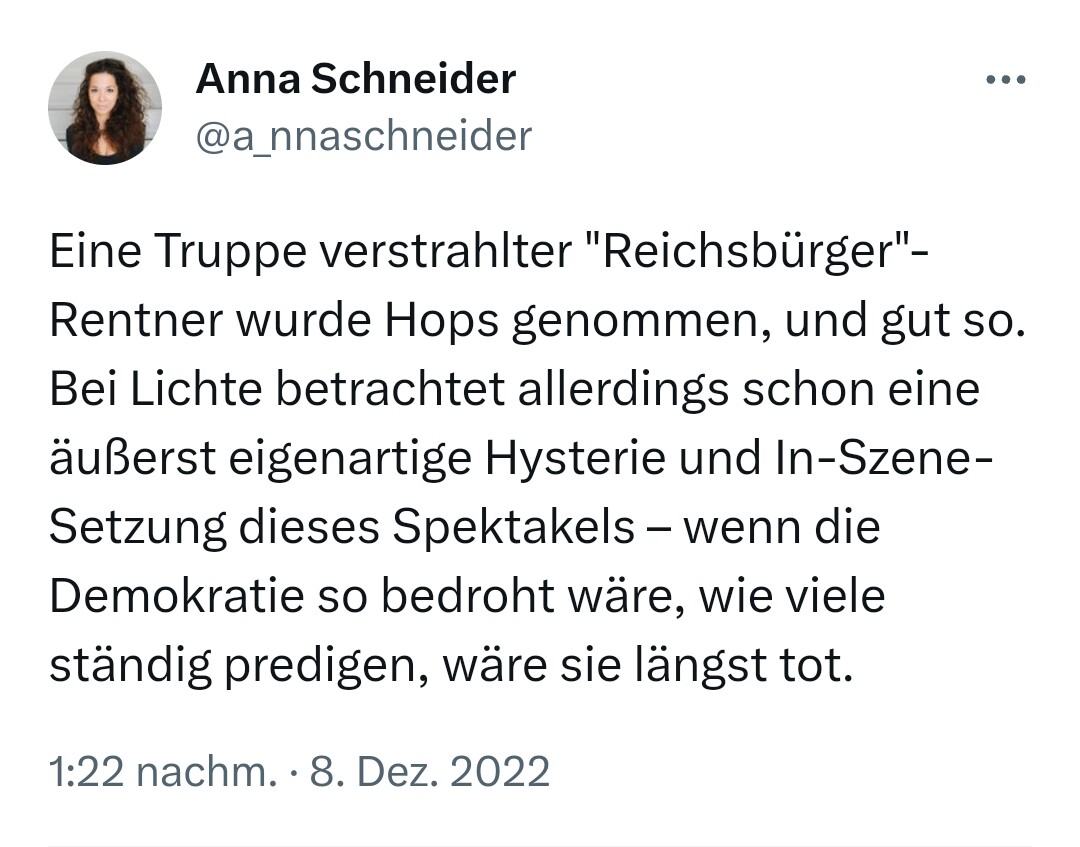Open Anna Schneider's profile picture
Screen dimensions: 1080x847
coord(105,107)
